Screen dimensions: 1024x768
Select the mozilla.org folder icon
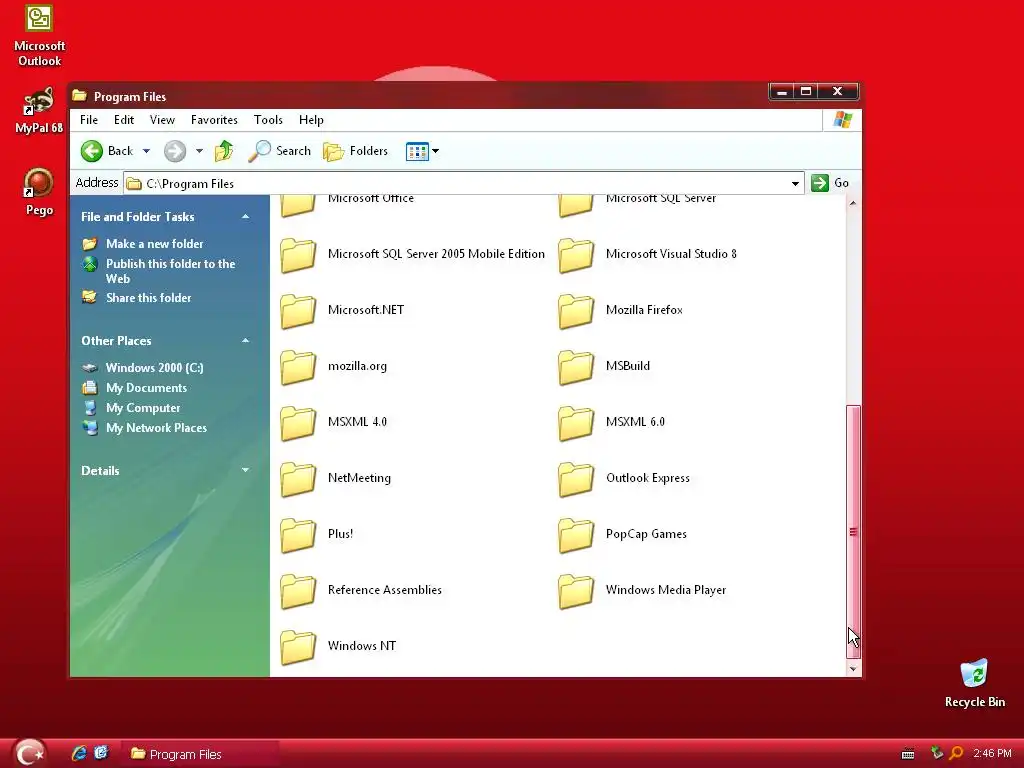click(298, 367)
